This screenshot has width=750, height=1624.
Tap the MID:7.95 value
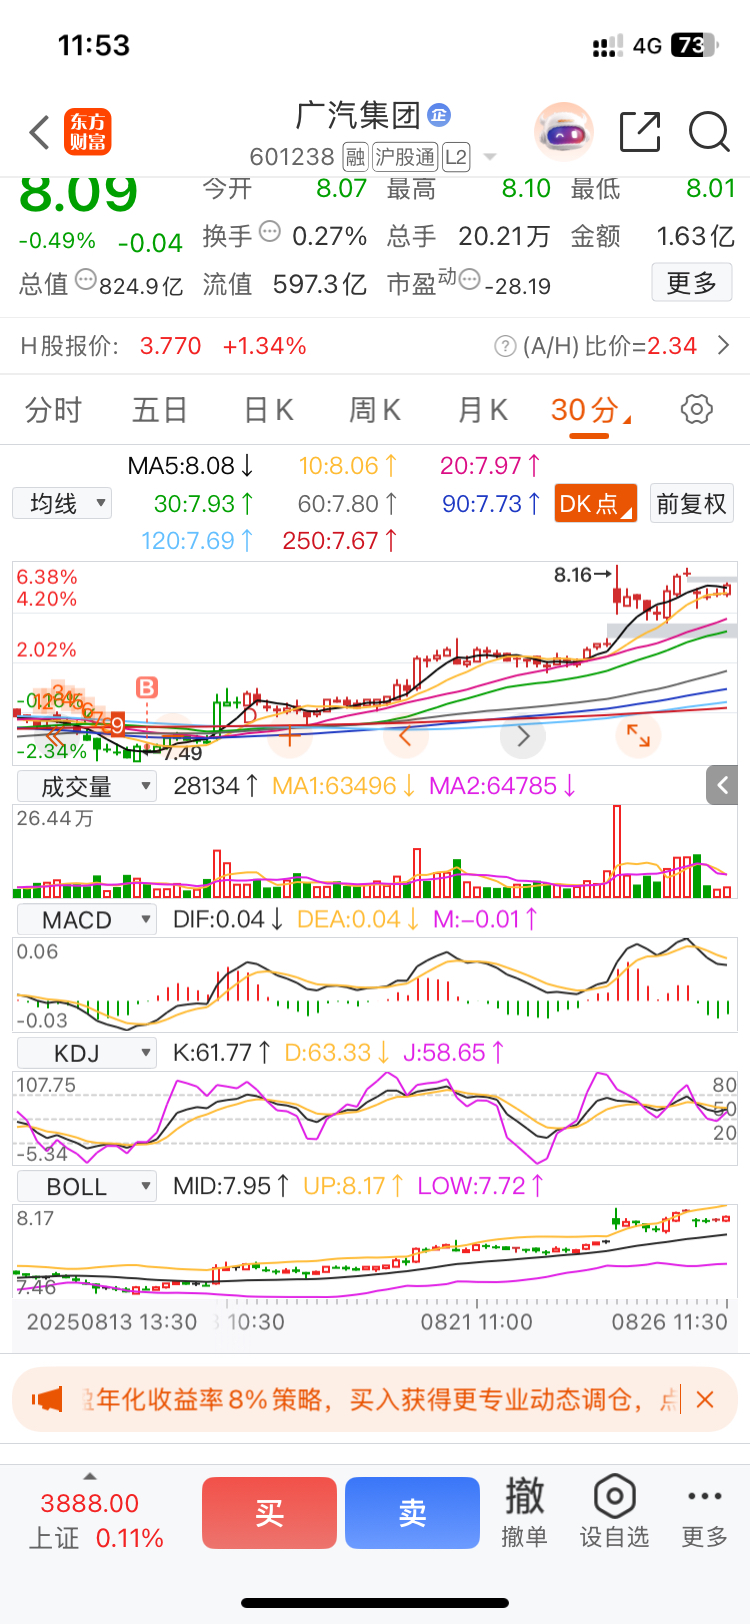[231, 1186]
